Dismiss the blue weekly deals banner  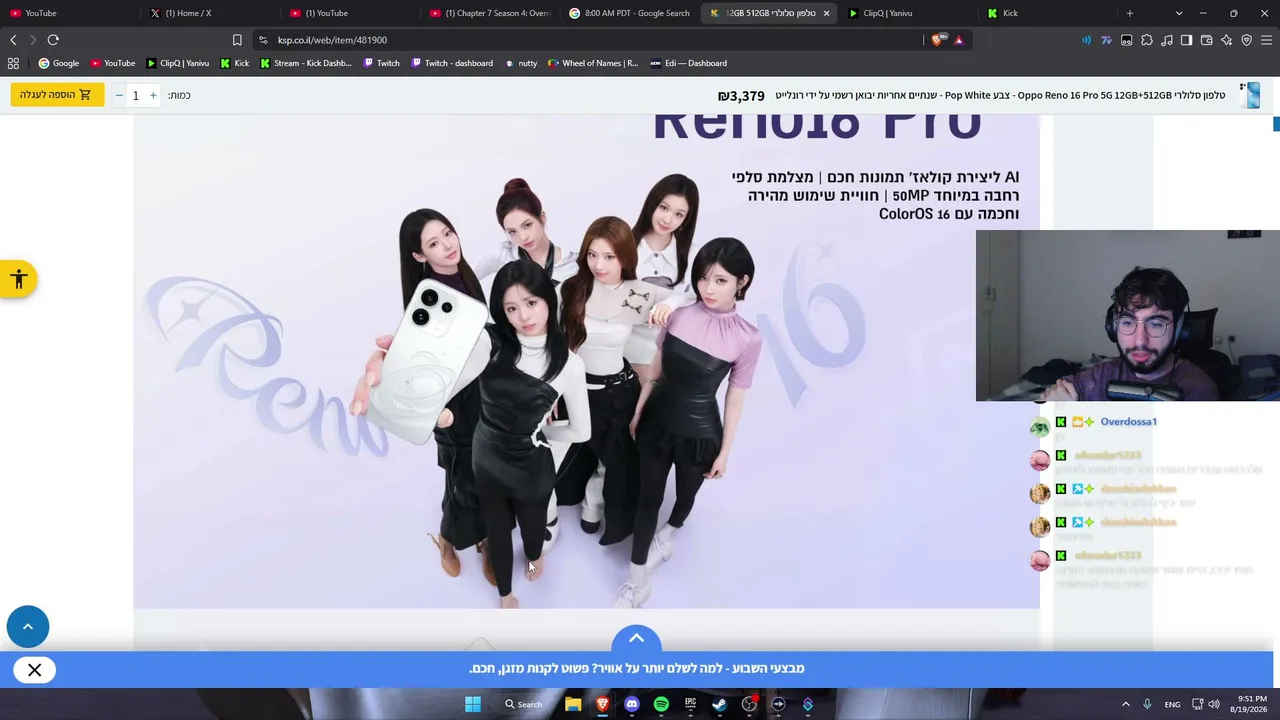tap(35, 670)
